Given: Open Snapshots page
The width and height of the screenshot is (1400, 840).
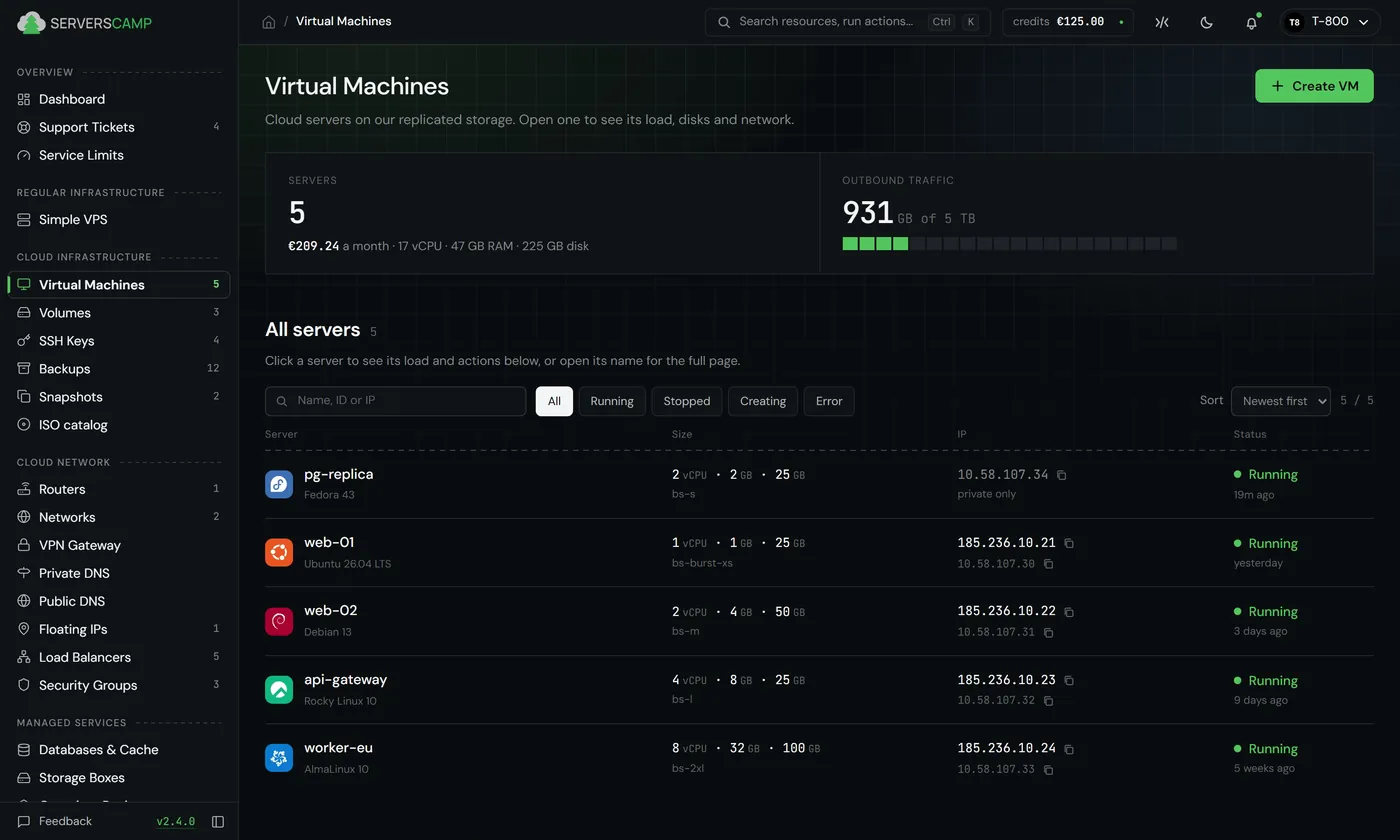Looking at the screenshot, I should click(119, 397).
